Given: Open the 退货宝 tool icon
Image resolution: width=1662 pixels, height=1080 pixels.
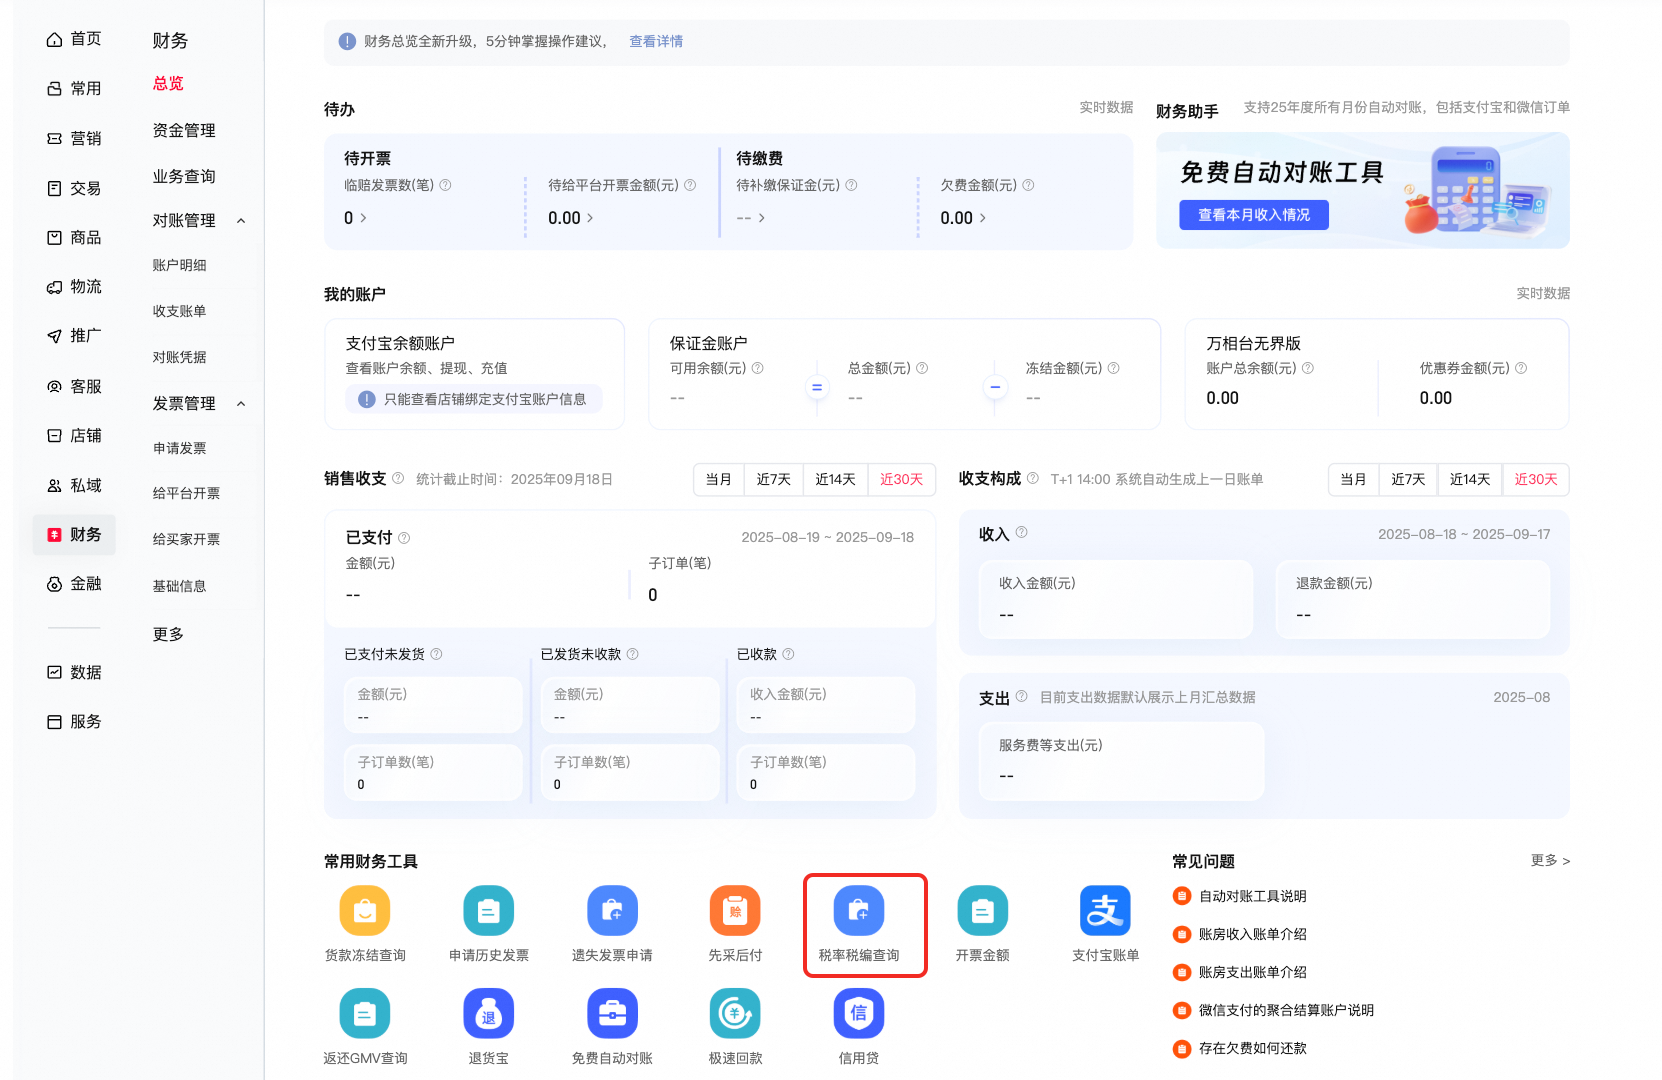Looking at the screenshot, I should (489, 1014).
